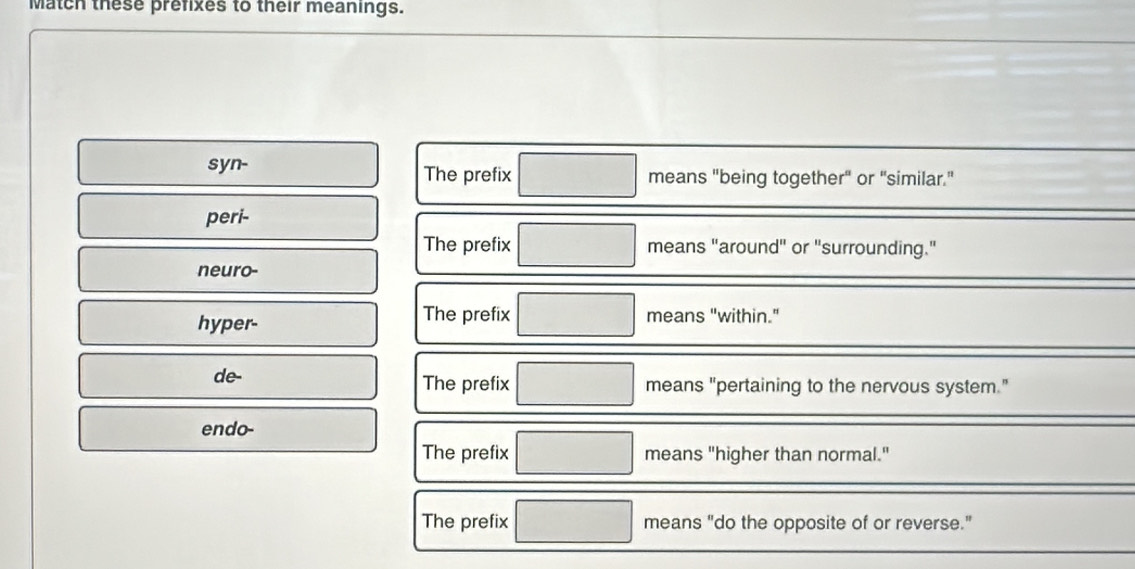The height and width of the screenshot is (569, 1135).
Task: Click the blank box for "being together"
Action: (577, 176)
